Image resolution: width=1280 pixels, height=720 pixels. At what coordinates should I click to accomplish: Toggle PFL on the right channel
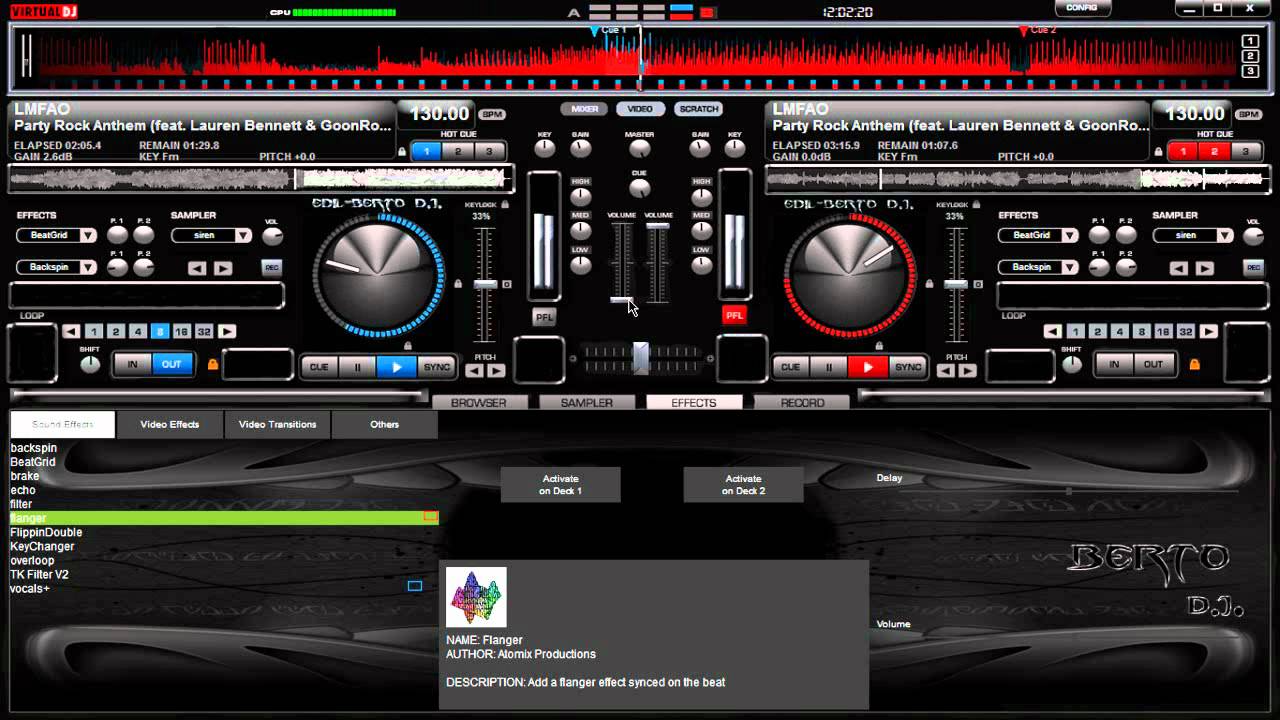734,315
